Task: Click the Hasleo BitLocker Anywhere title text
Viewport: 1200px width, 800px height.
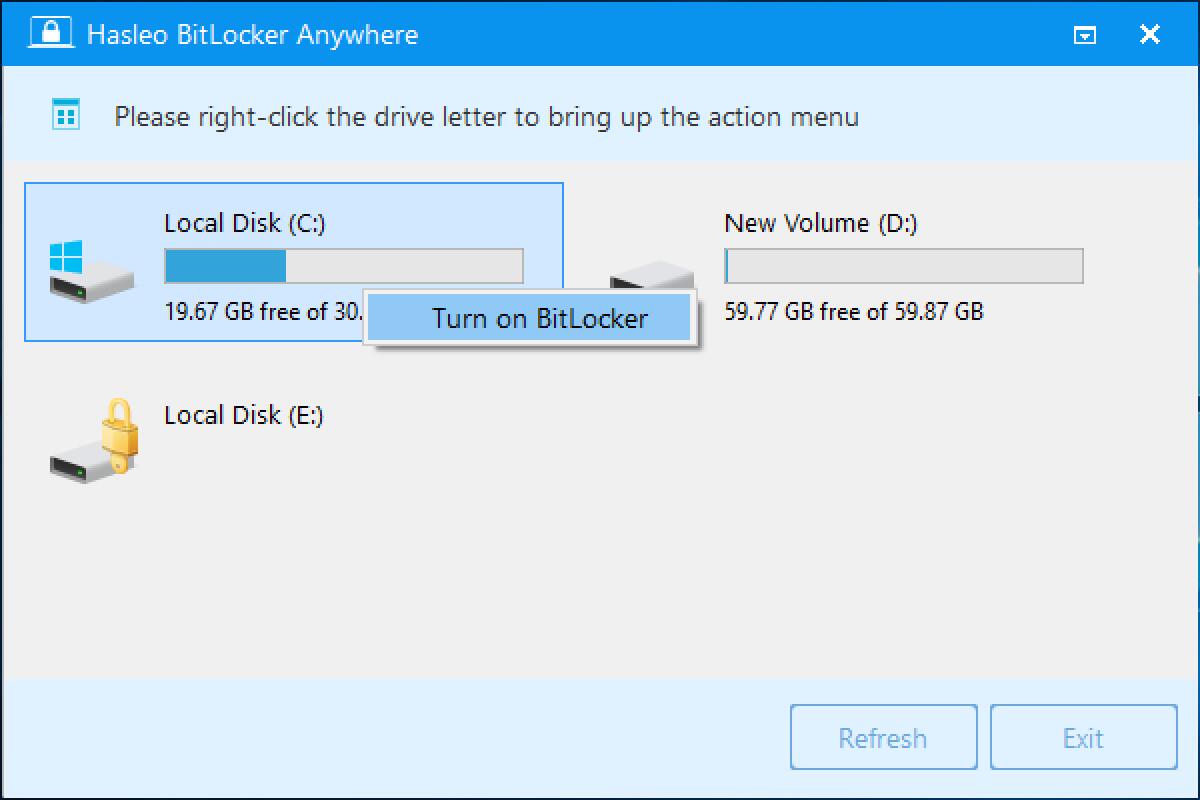Action: point(254,35)
